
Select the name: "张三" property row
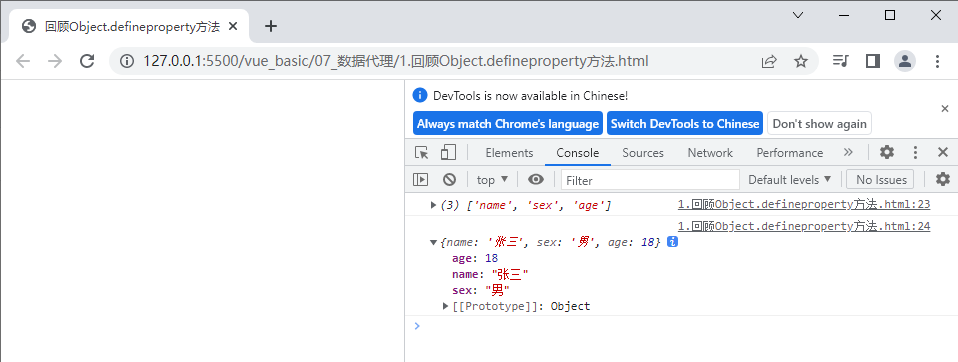click(490, 275)
